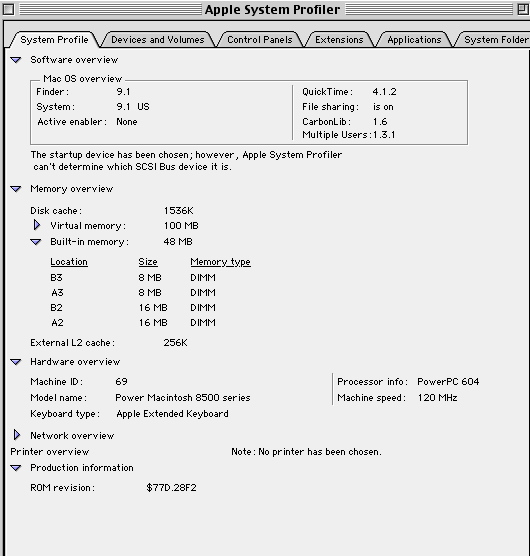This screenshot has height=556, width=530.
Task: Select the A2 memory slot row
Action: click(x=133, y=323)
